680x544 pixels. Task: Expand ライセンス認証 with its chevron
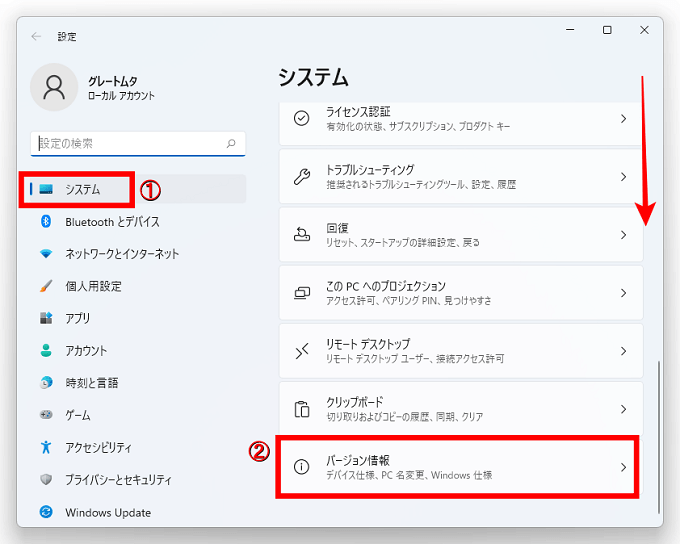624,118
